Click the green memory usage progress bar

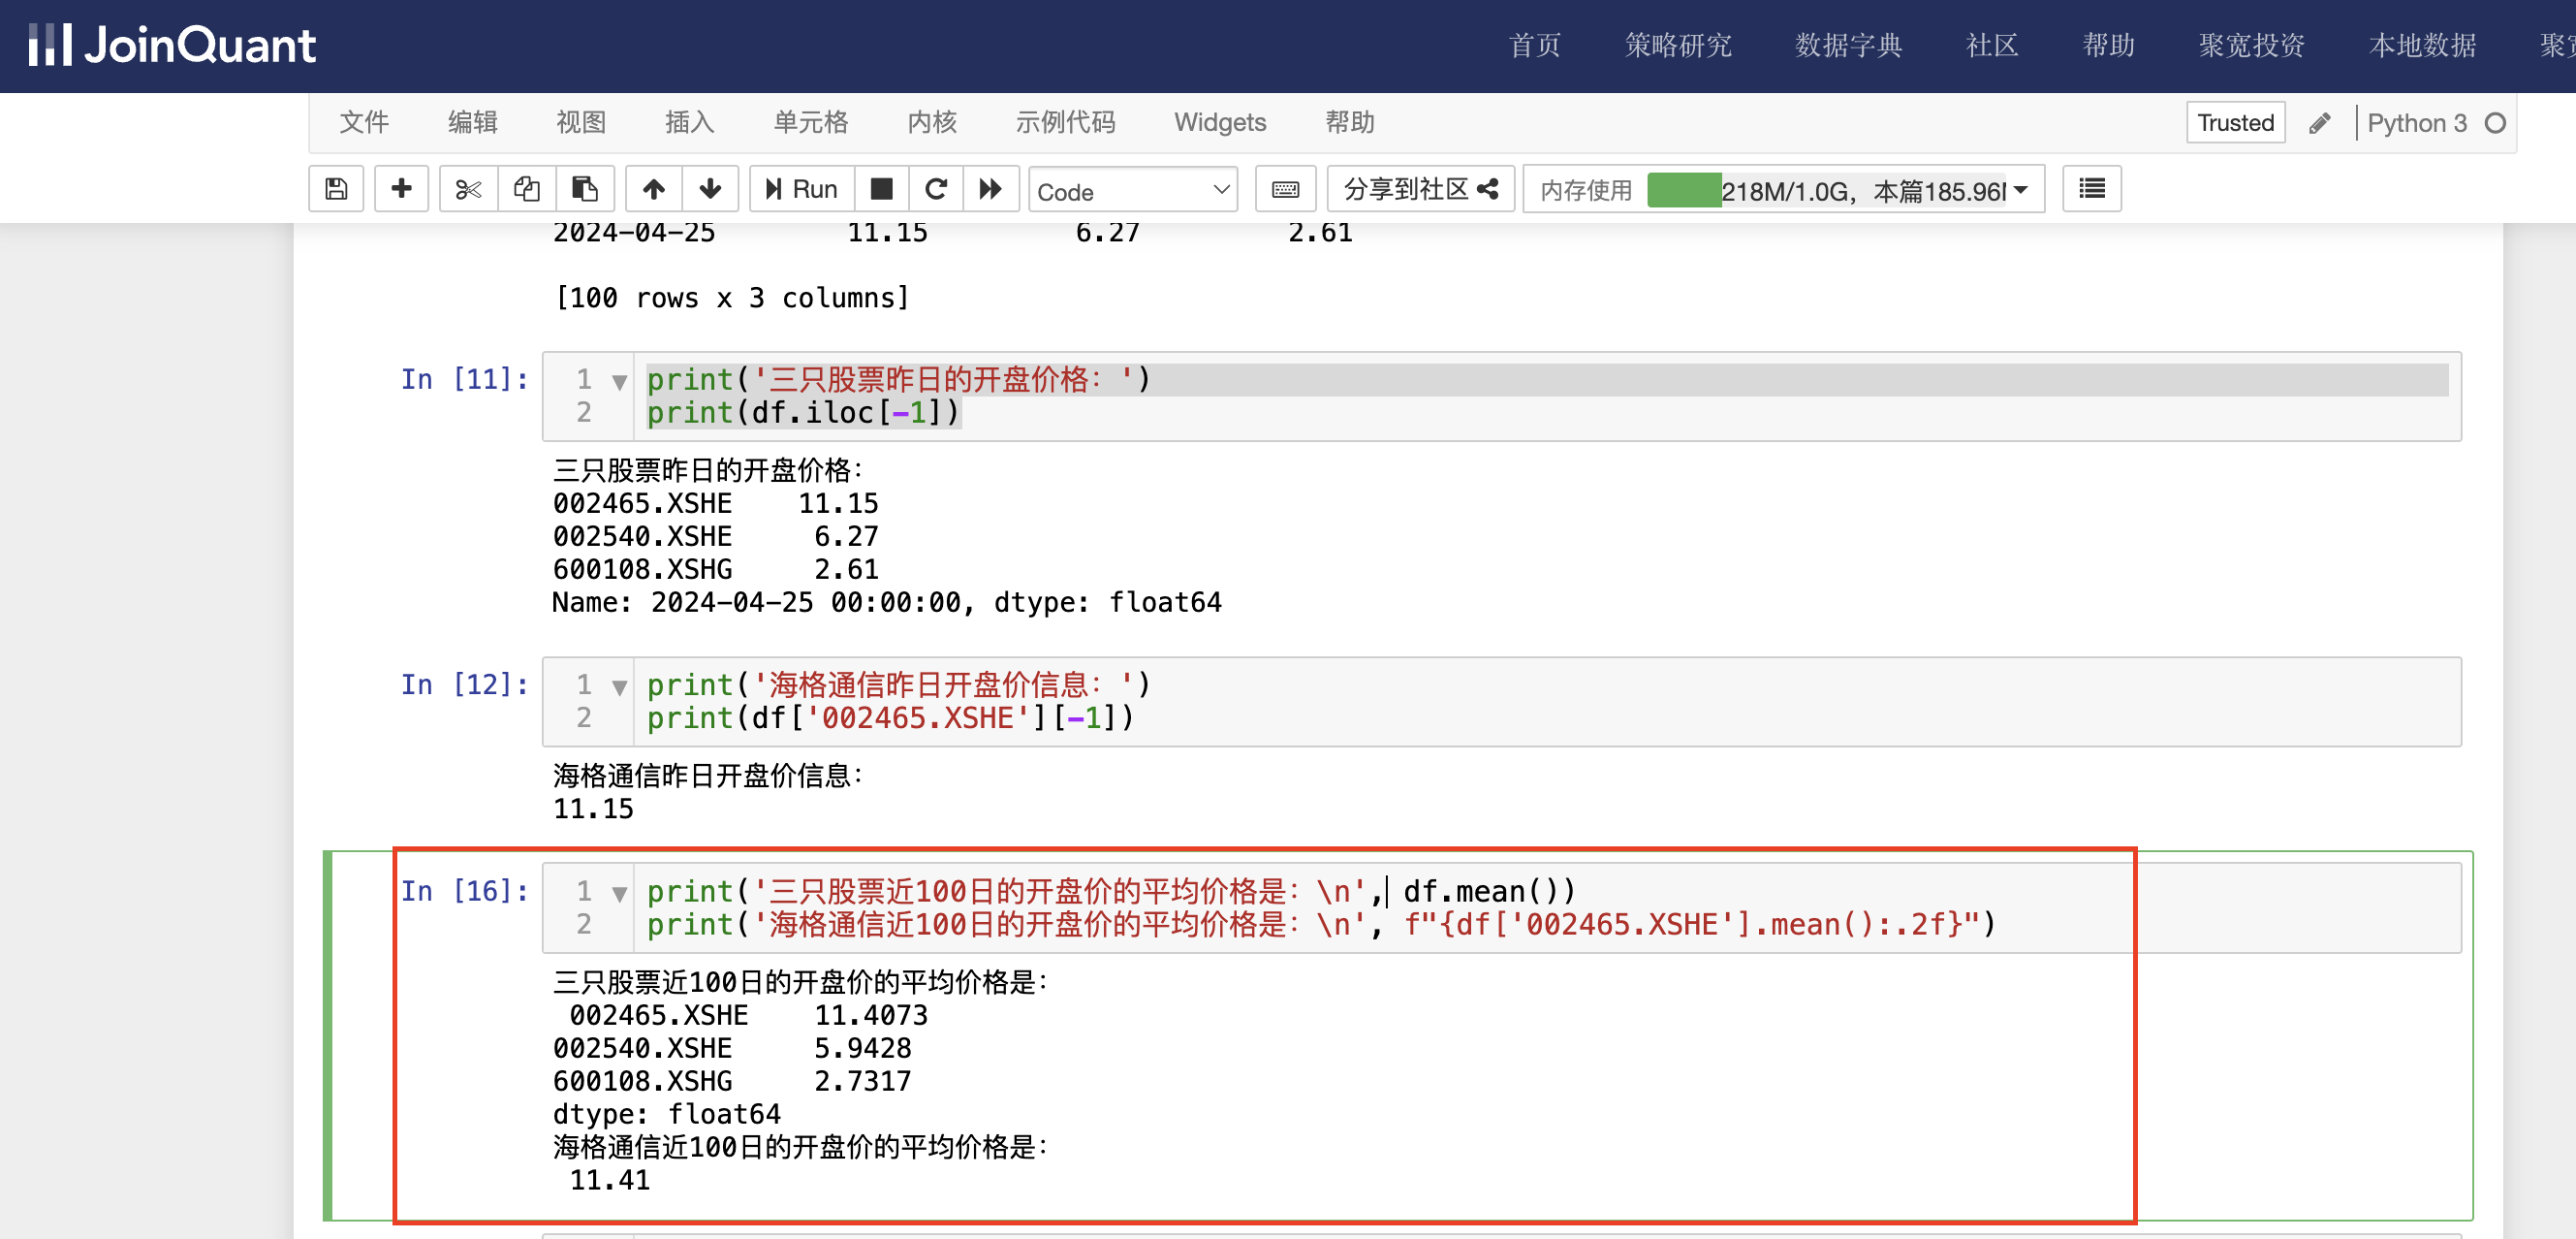[x=1683, y=190]
